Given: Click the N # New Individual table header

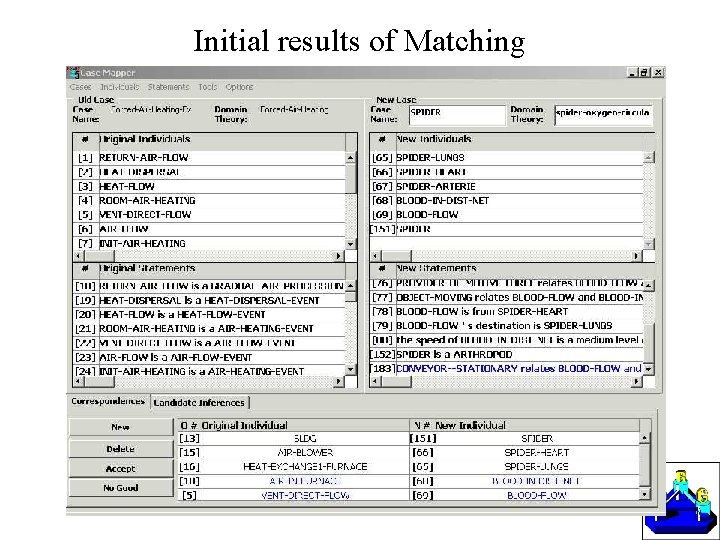Looking at the screenshot, I should 524,425.
